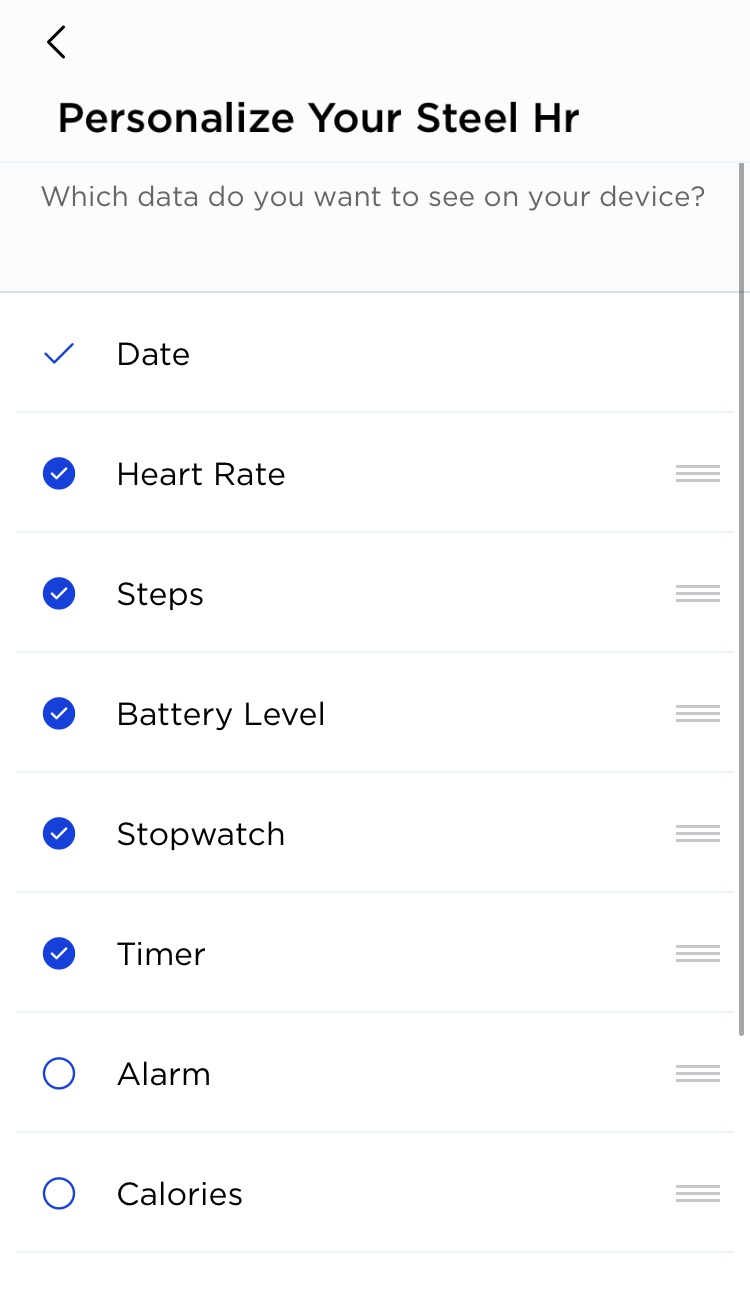750x1293 pixels.
Task: Disable the Steps data checkbox
Action: click(59, 594)
